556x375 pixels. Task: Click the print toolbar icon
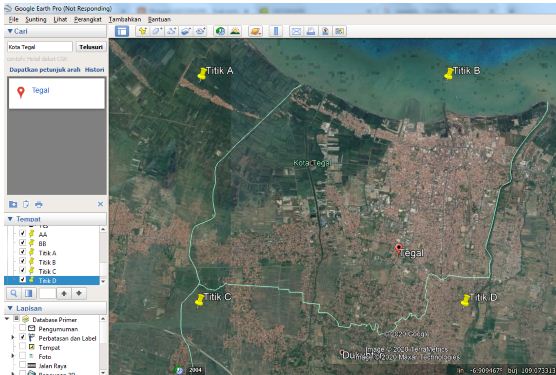point(311,31)
